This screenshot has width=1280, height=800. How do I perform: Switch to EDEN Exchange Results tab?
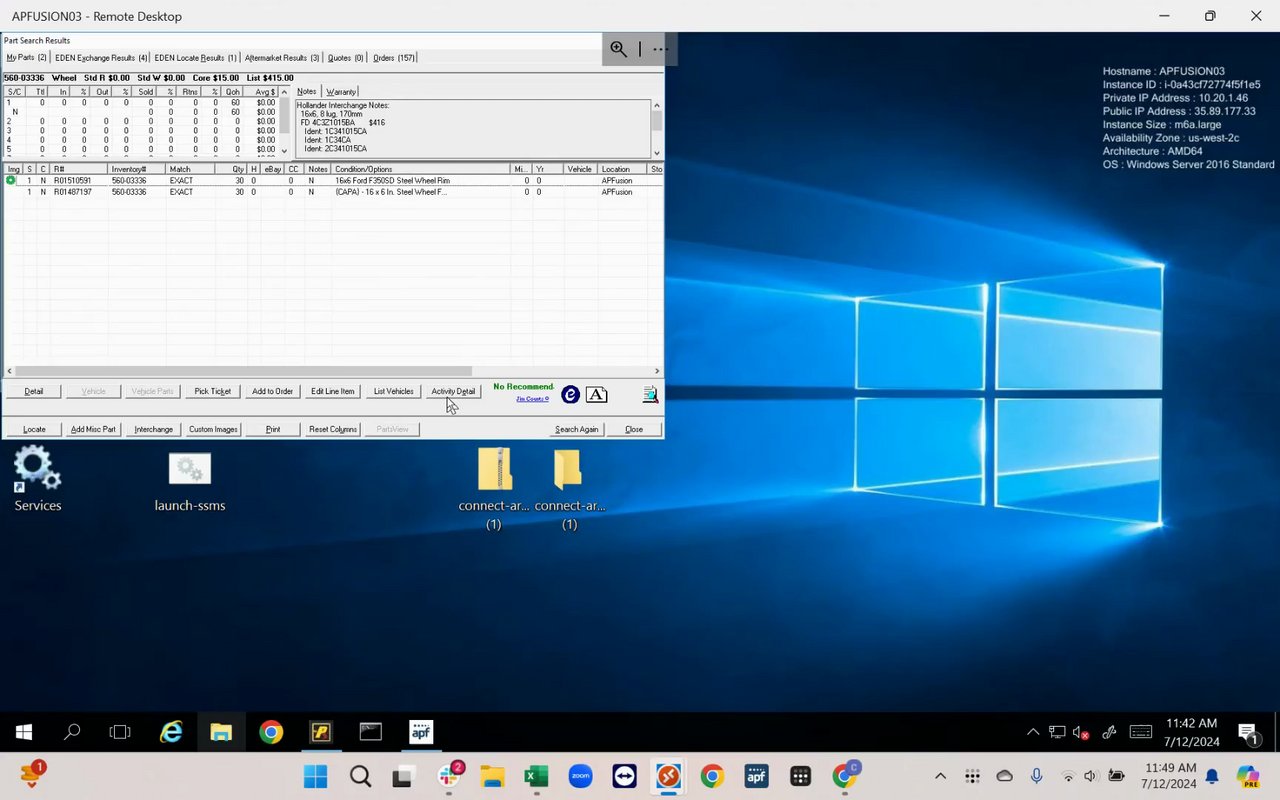[x=101, y=58]
